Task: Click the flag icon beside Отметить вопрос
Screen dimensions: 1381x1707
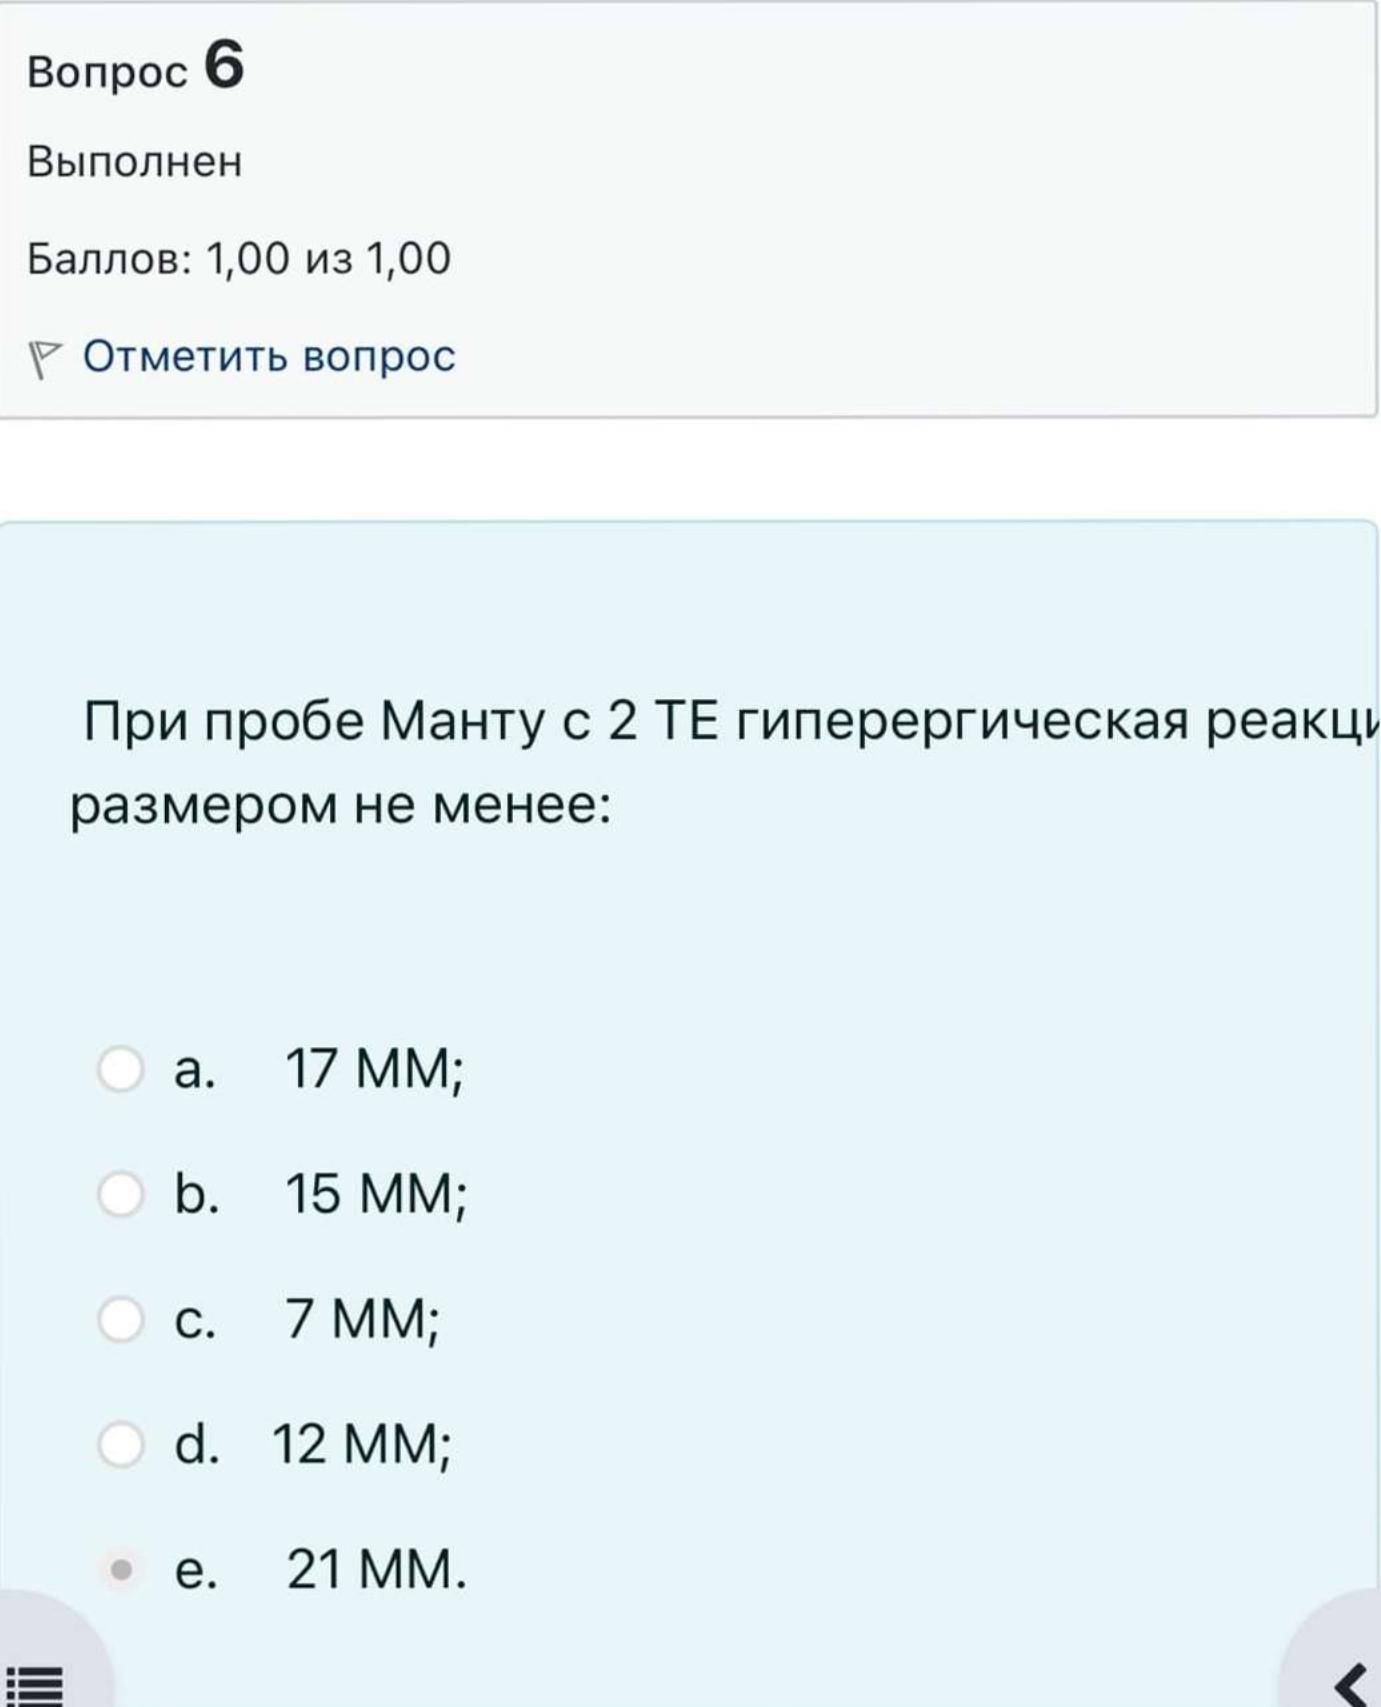Action: click(44, 360)
